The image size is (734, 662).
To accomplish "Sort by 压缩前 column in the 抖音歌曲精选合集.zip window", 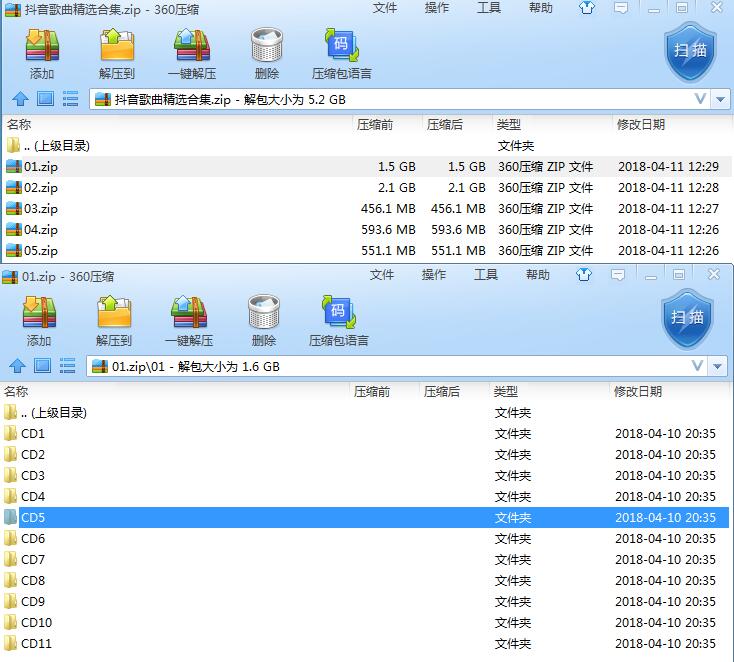I will (374, 125).
